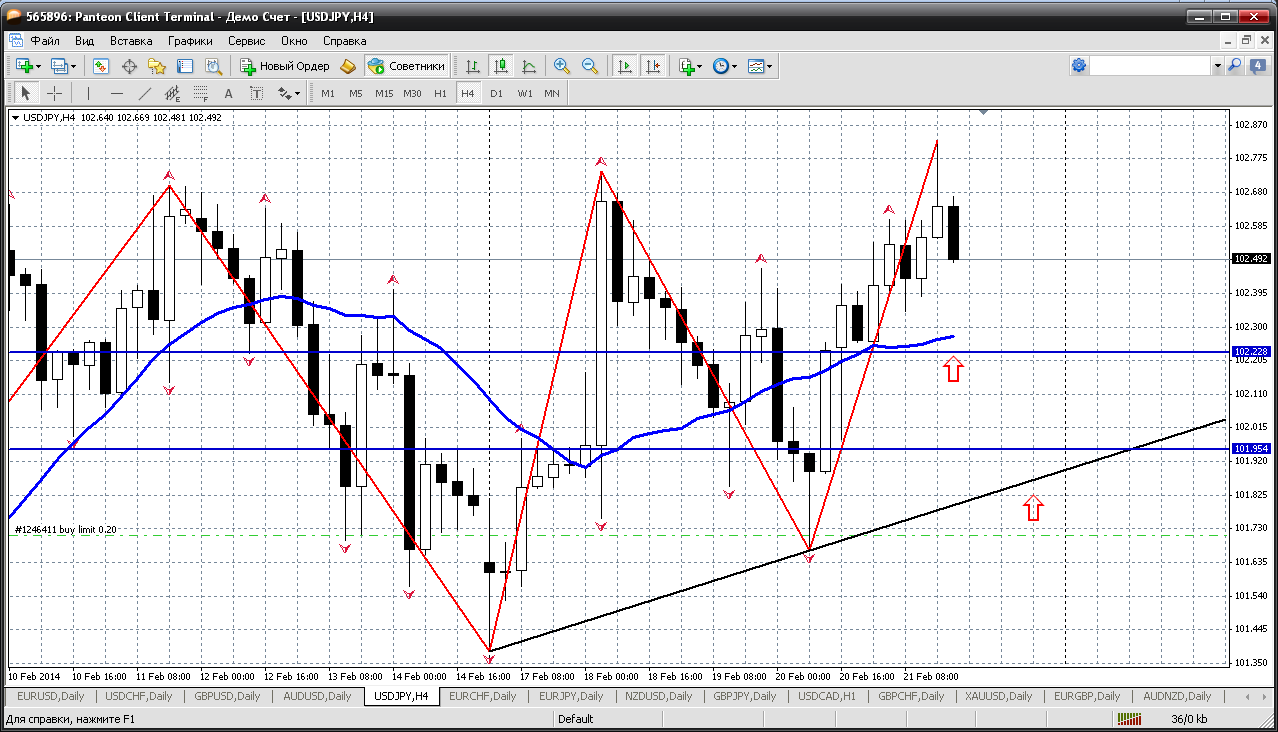Viewport: 1278px width, 732px height.
Task: Switch timeframe to M15
Action: pyautogui.click(x=384, y=93)
